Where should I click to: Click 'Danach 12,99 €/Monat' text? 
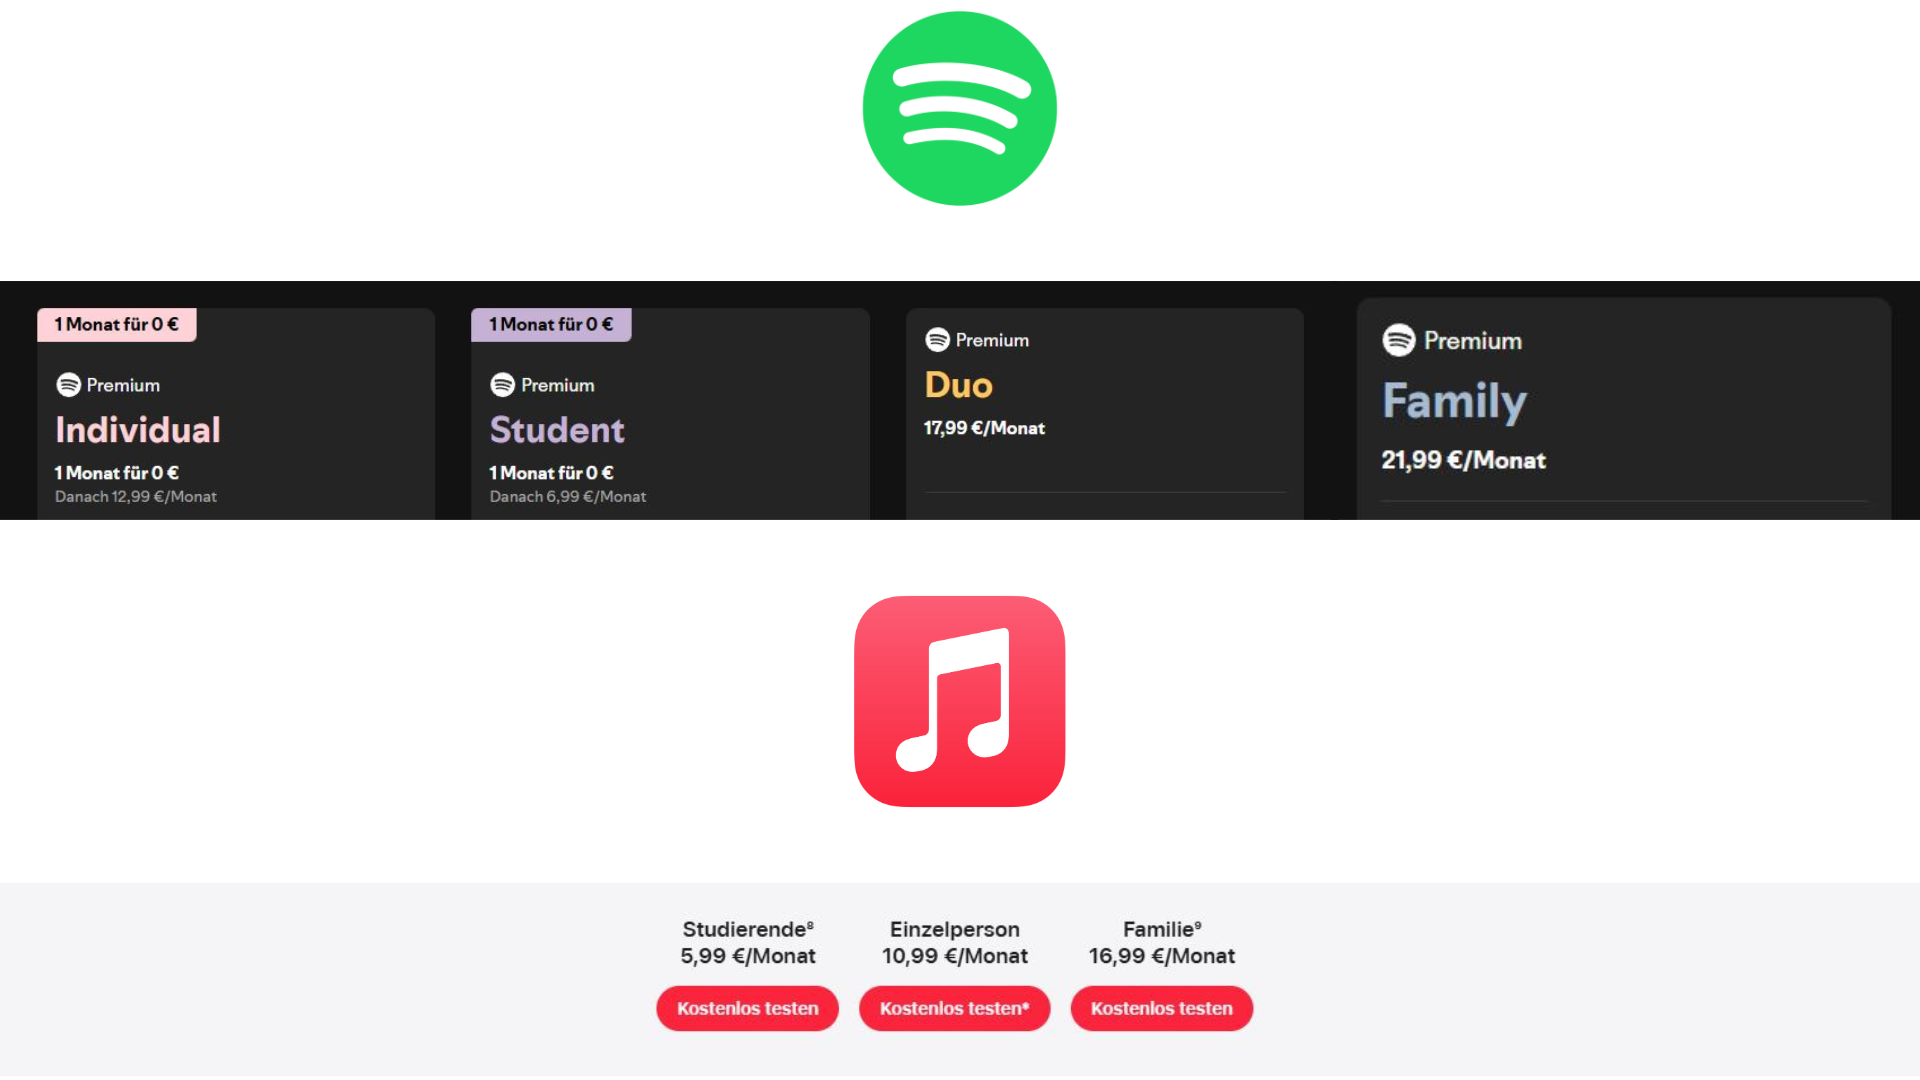136,497
